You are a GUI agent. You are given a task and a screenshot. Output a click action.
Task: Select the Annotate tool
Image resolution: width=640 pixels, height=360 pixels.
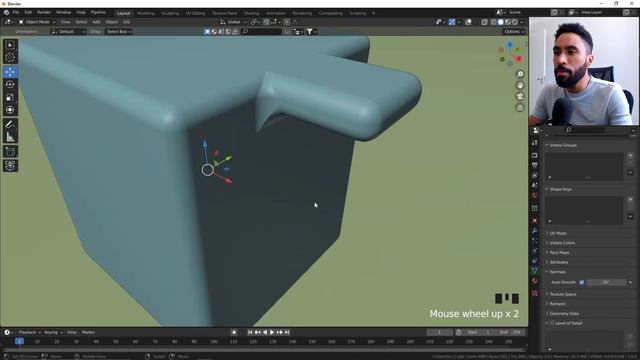click(x=10, y=124)
